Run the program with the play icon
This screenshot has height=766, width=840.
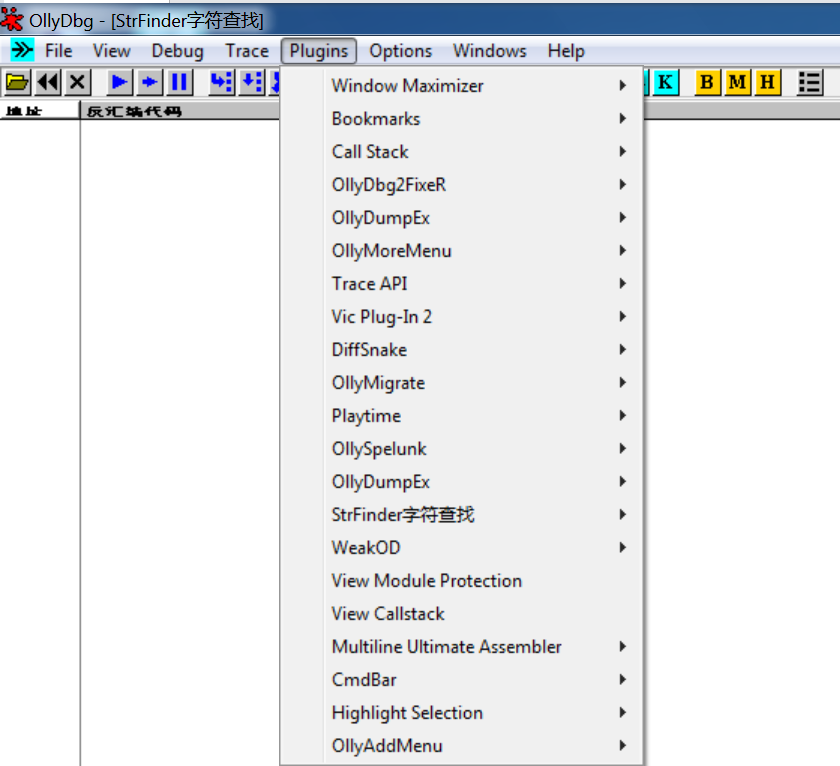pos(119,82)
